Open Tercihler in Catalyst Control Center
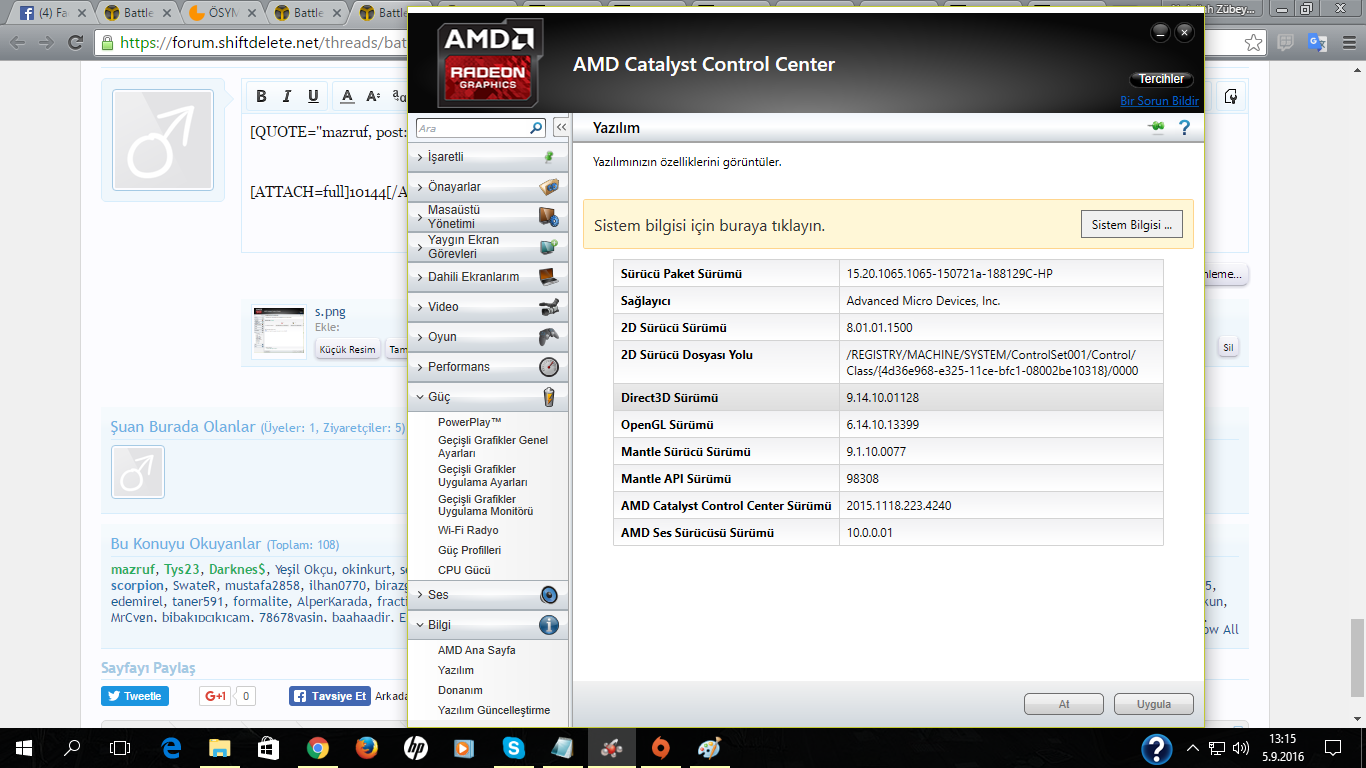 tap(1161, 79)
